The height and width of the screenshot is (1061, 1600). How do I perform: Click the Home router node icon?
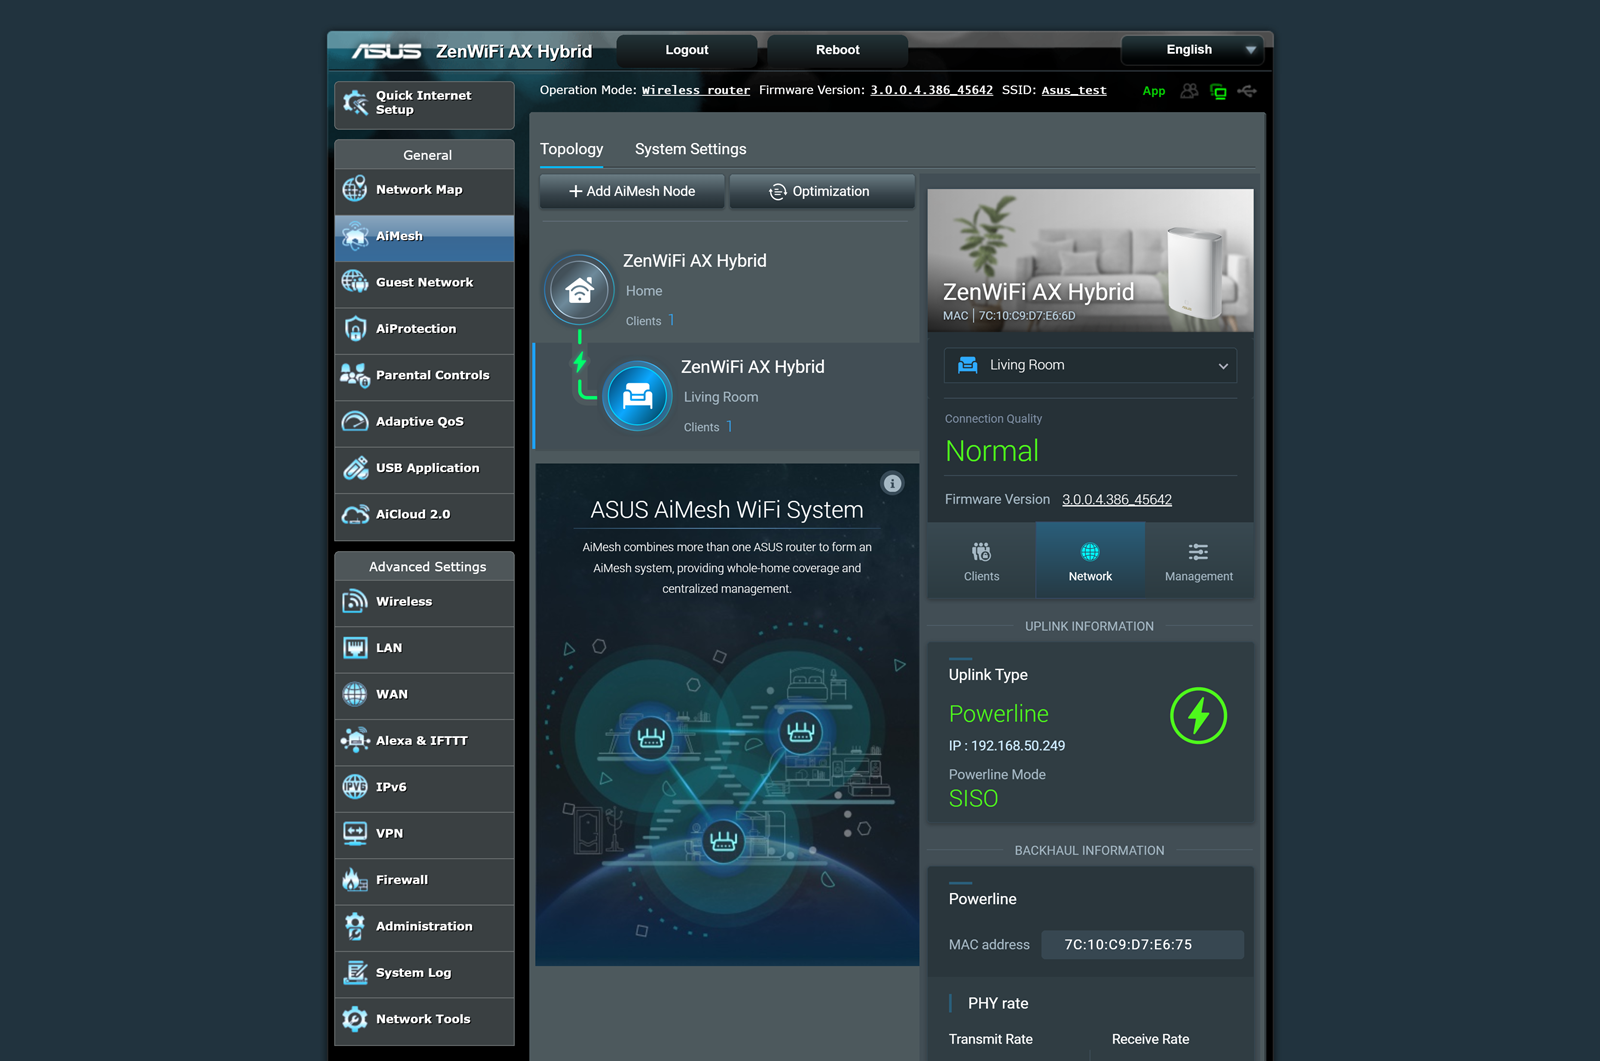579,290
